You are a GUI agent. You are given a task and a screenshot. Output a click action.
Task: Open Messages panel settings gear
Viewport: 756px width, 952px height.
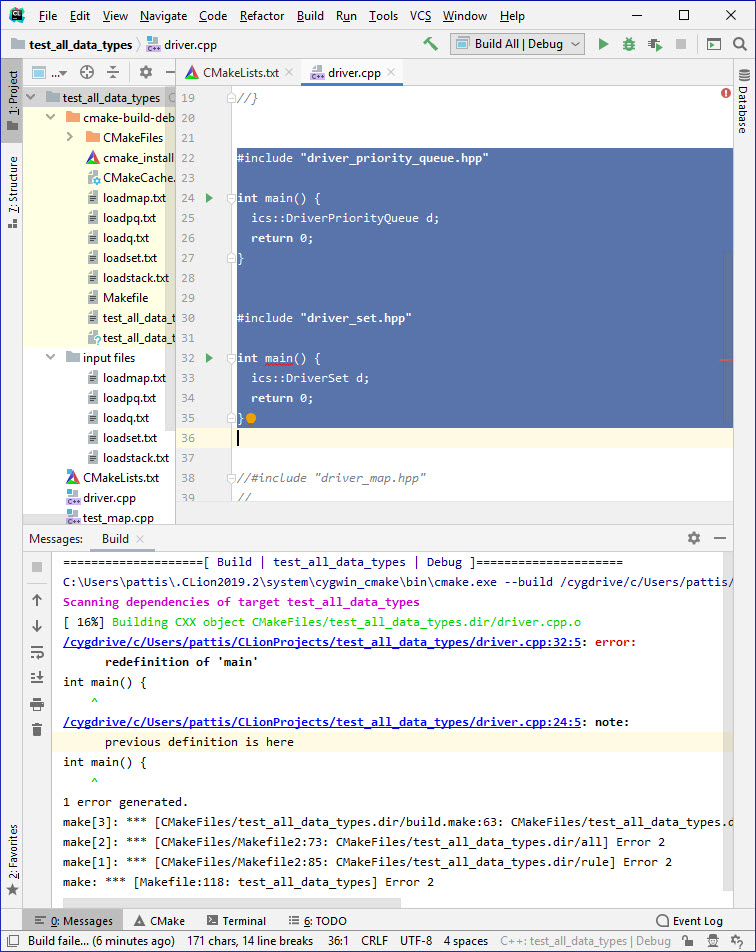coord(694,538)
